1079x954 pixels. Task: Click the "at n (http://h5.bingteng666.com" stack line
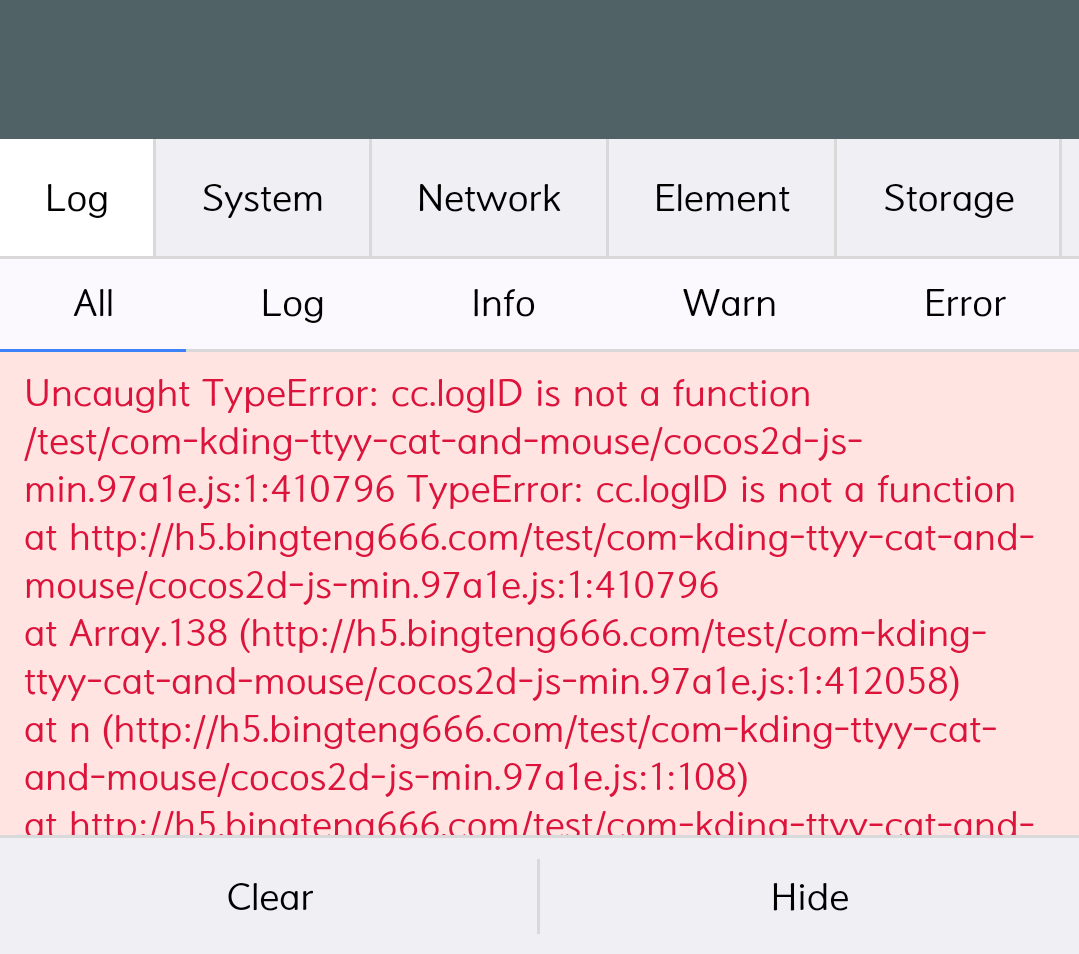click(510, 730)
